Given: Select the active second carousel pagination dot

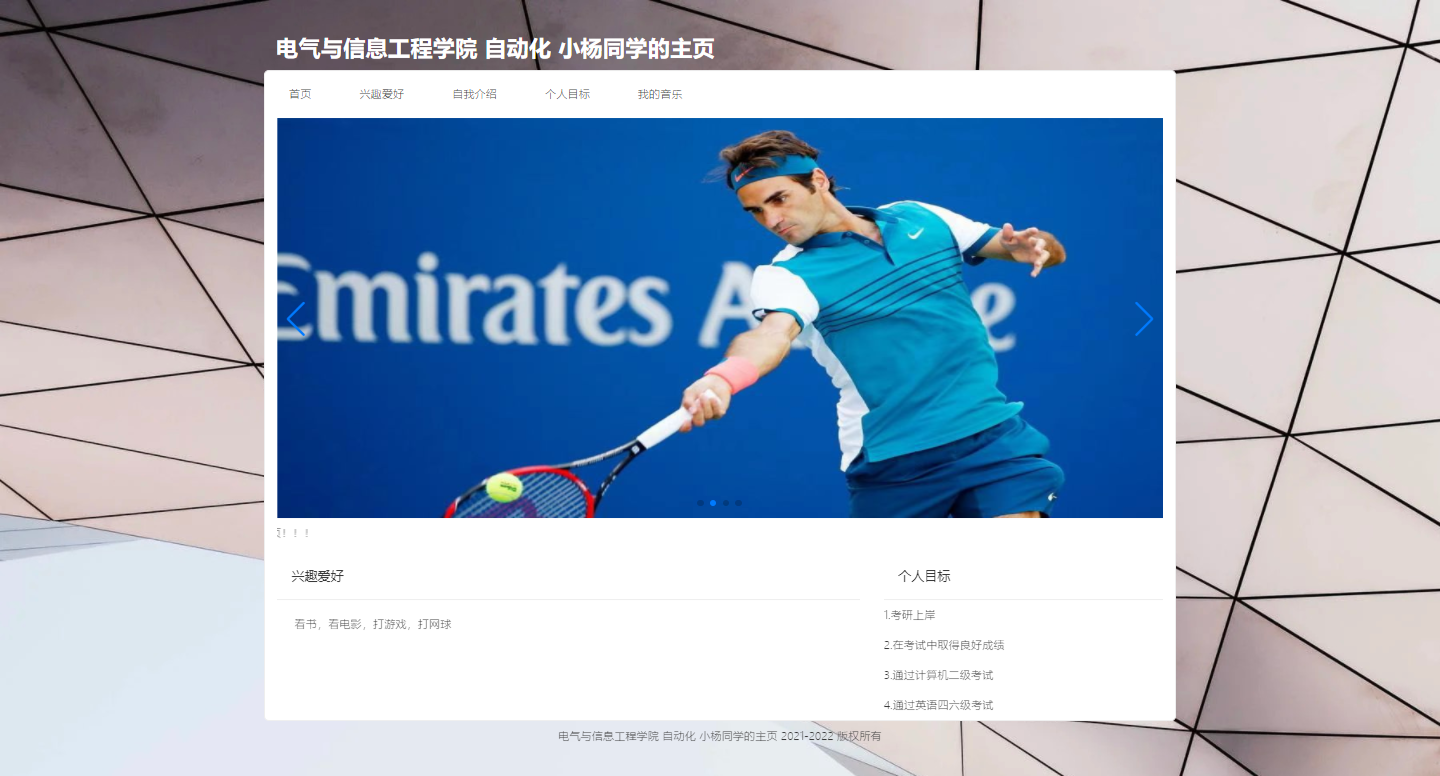Looking at the screenshot, I should point(713,503).
